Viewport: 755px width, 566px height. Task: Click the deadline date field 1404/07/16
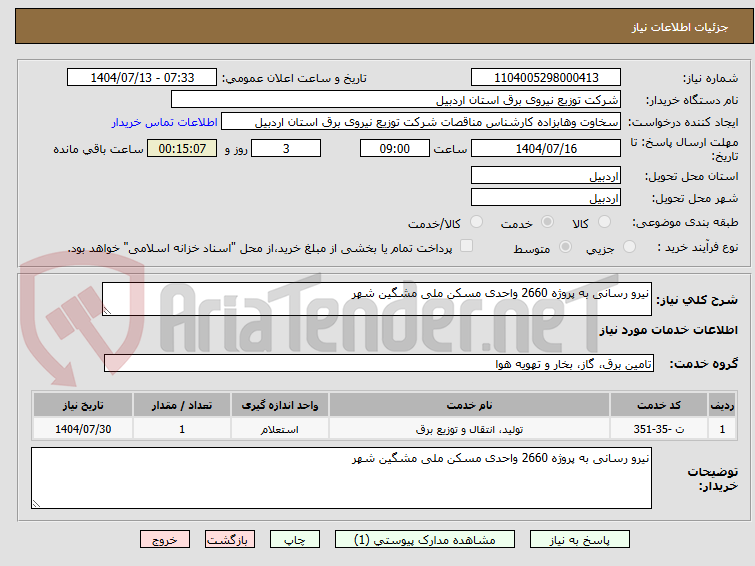point(546,148)
